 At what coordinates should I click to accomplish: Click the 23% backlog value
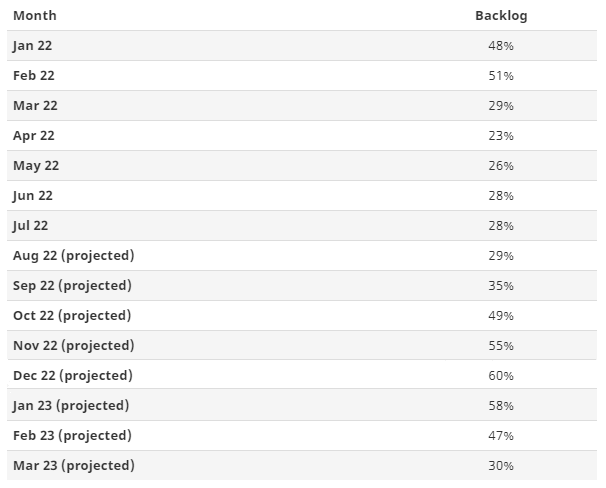coord(501,136)
